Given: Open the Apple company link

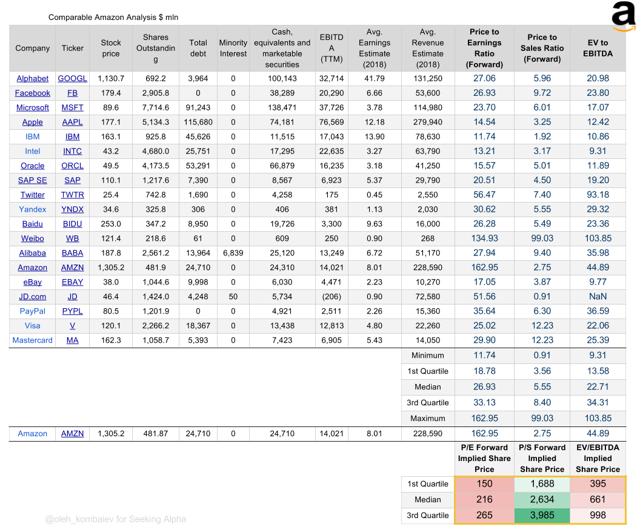Looking at the screenshot, I should [32, 122].
